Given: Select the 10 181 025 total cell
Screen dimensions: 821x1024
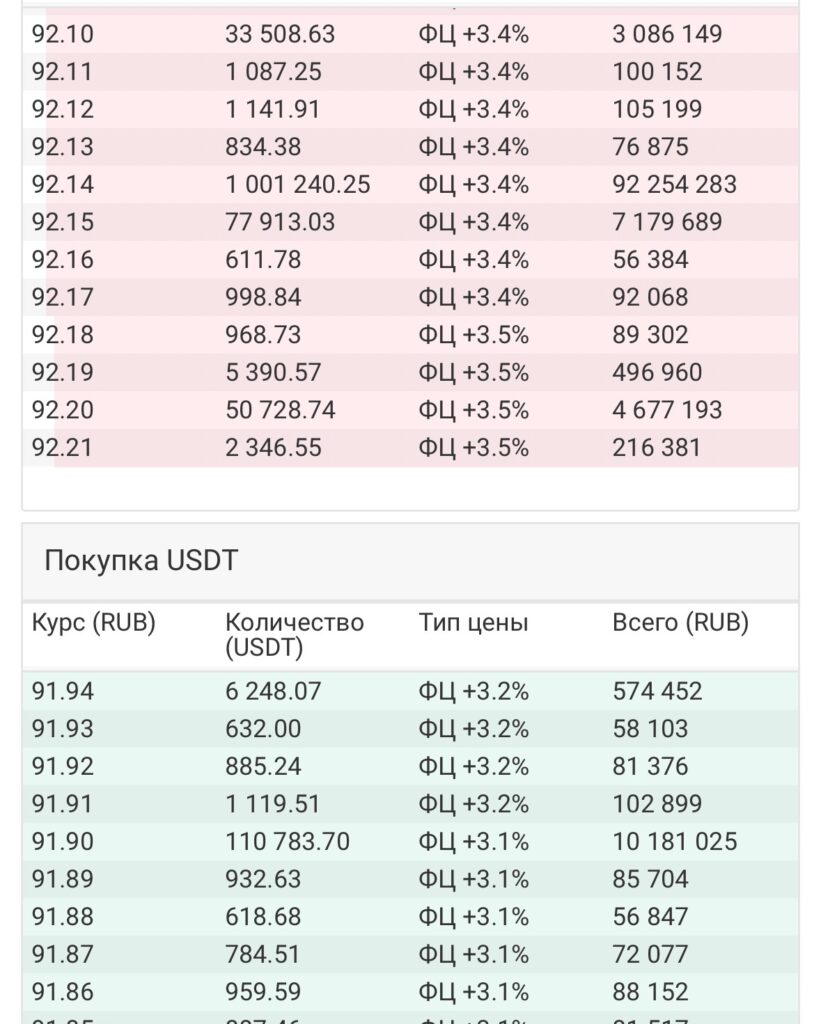Looking at the screenshot, I should click(675, 841).
